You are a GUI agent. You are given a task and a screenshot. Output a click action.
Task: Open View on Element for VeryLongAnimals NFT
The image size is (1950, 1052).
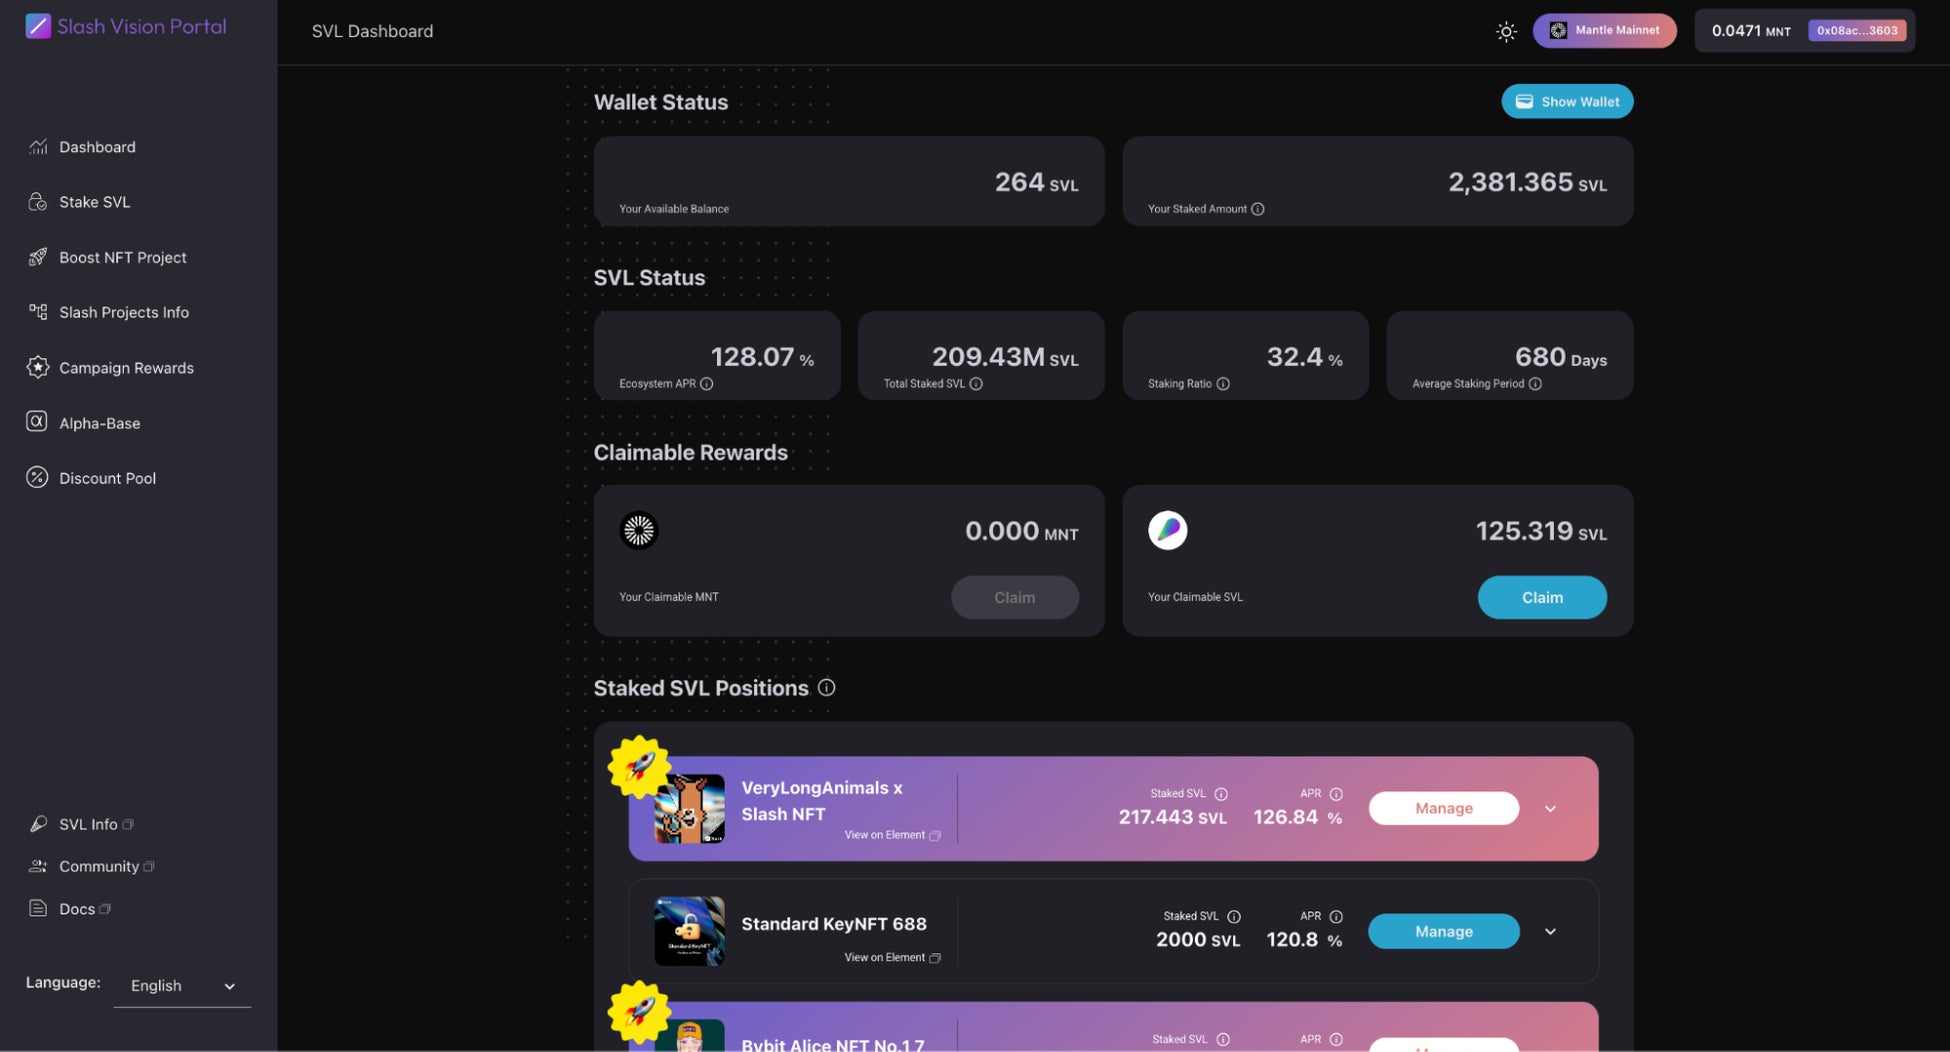(x=892, y=835)
